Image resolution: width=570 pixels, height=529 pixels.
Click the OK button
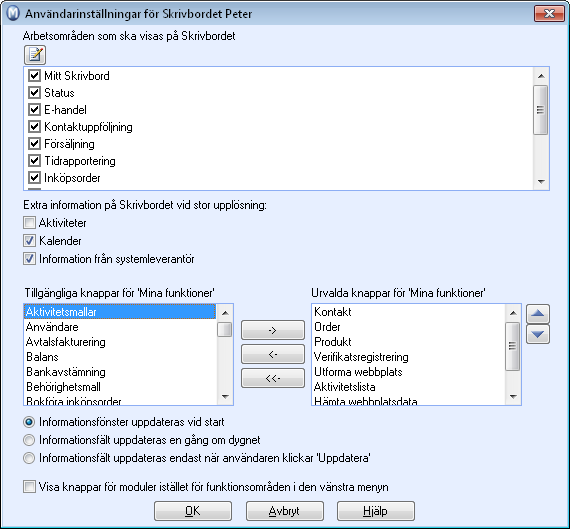(x=193, y=511)
